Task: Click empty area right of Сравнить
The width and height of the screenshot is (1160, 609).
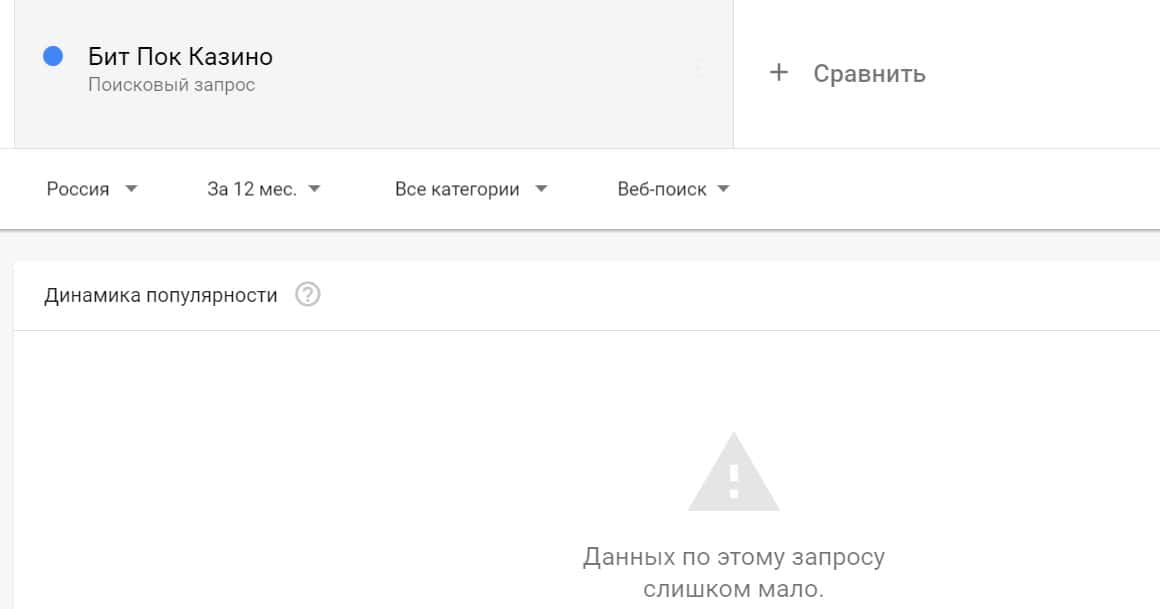Action: (1050, 74)
